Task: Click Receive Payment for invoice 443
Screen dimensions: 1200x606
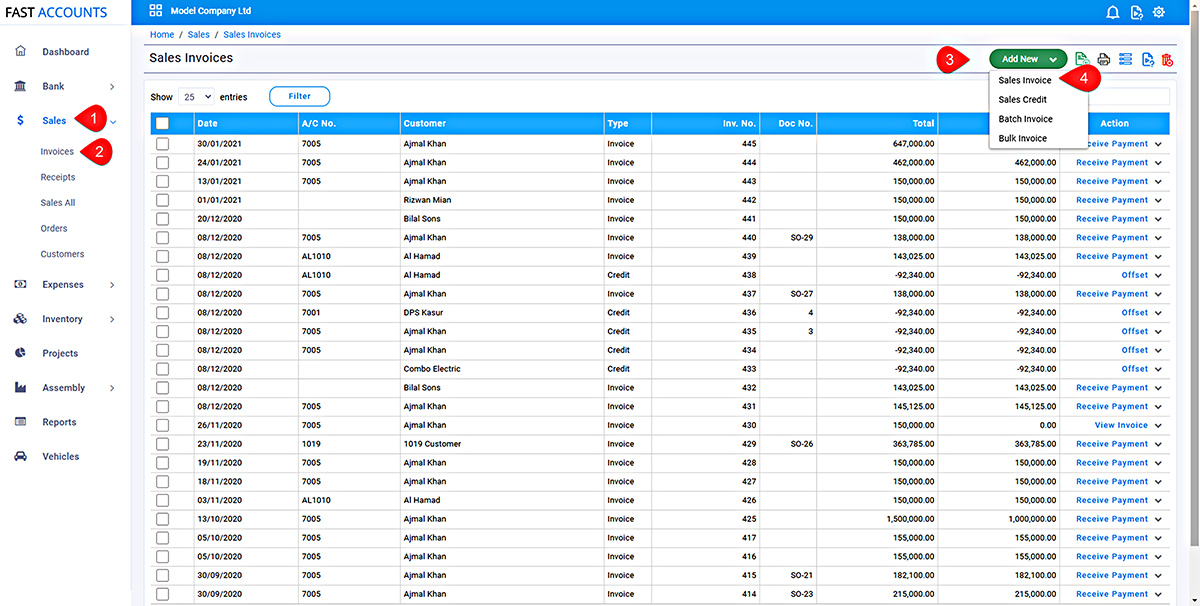Action: click(1112, 181)
